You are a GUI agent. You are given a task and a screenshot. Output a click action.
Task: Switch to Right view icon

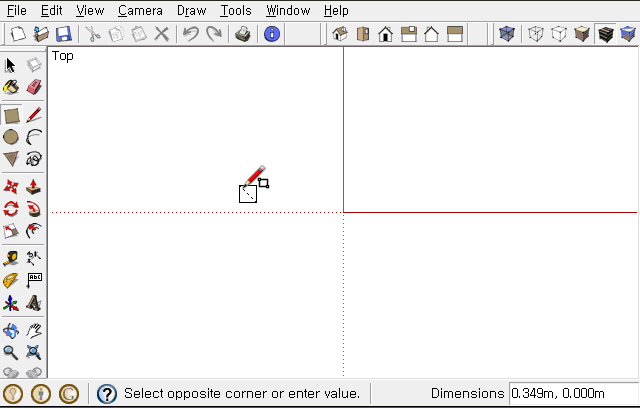(x=409, y=34)
